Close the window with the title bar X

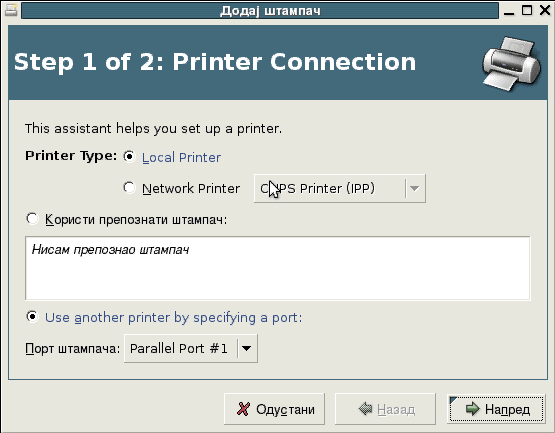pyautogui.click(x=545, y=10)
